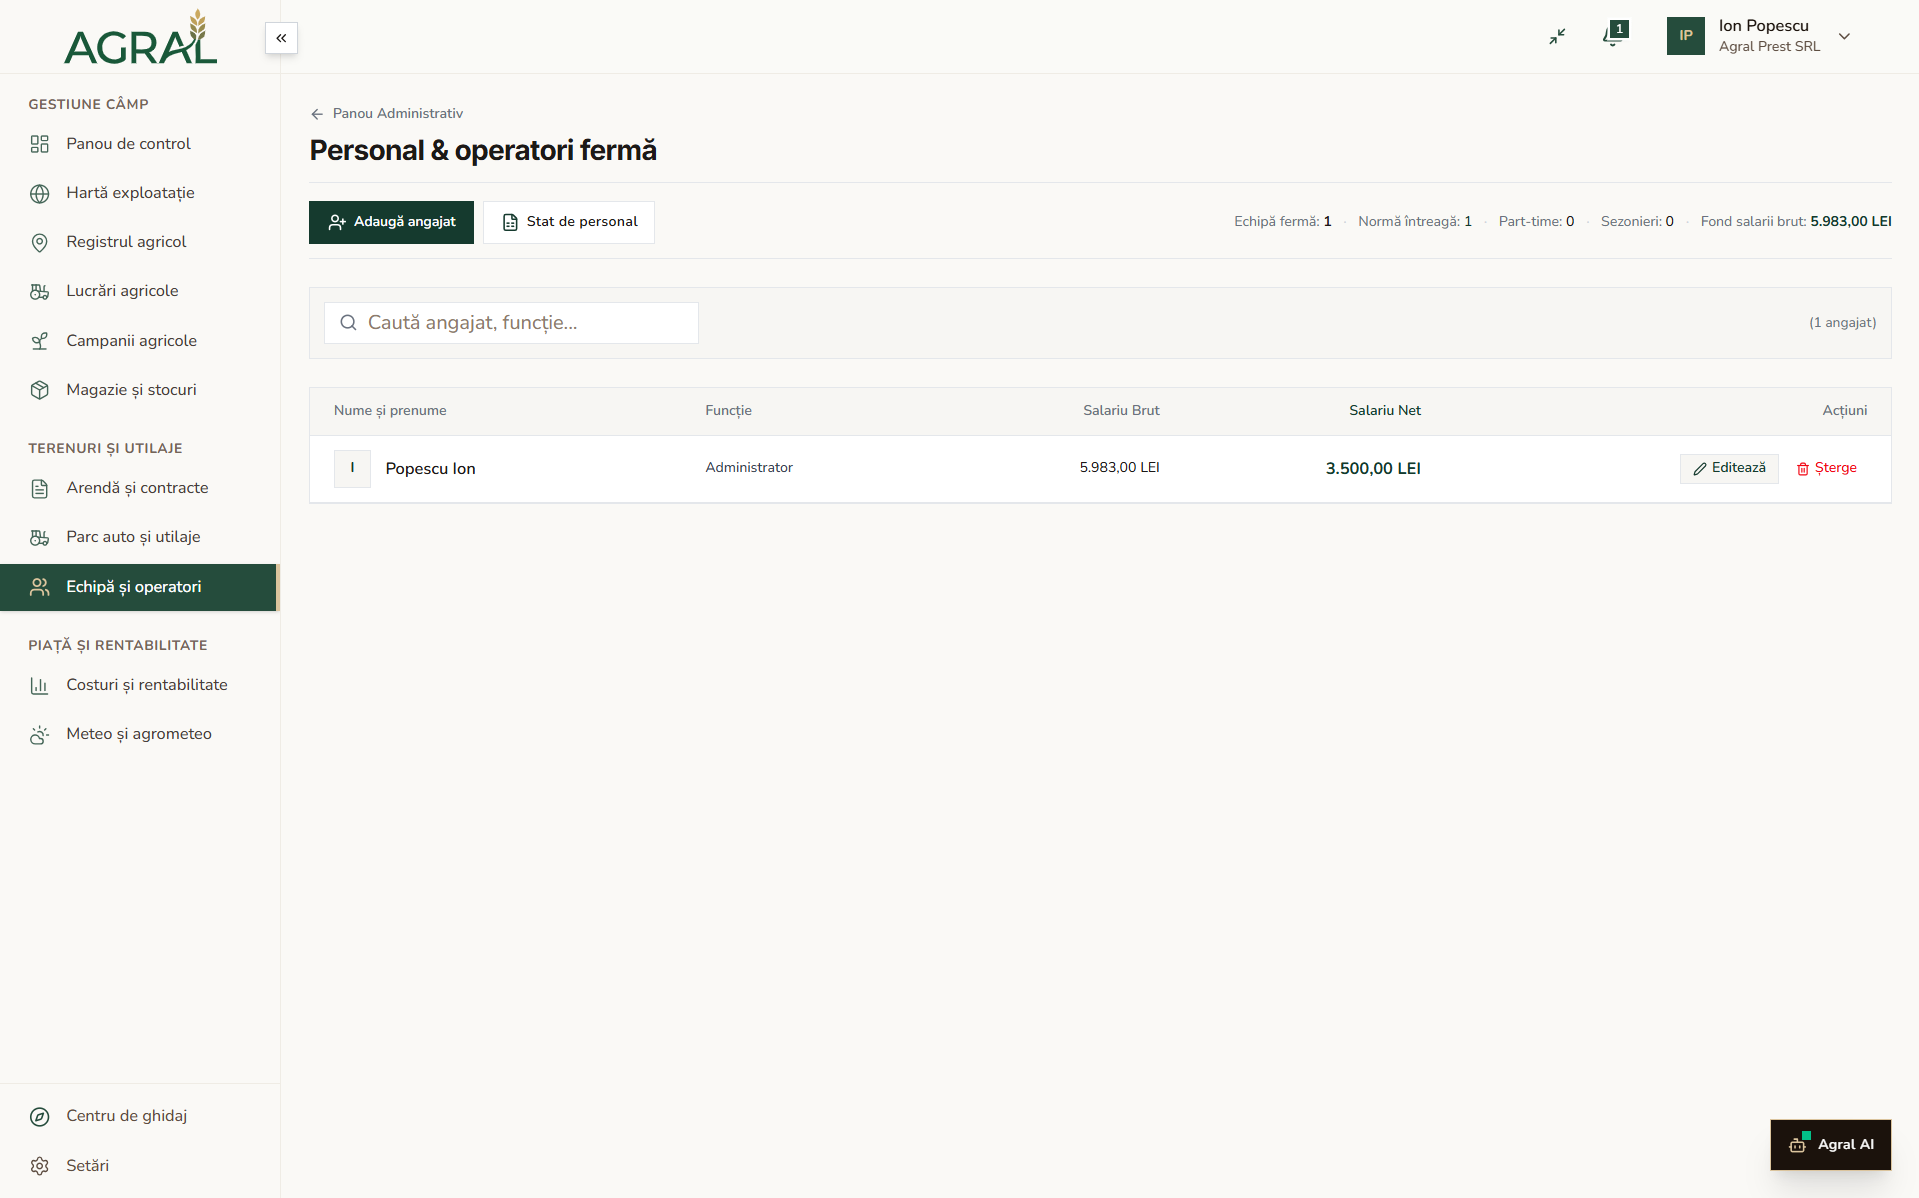
Task: Click the IP user avatar
Action: tap(1685, 36)
